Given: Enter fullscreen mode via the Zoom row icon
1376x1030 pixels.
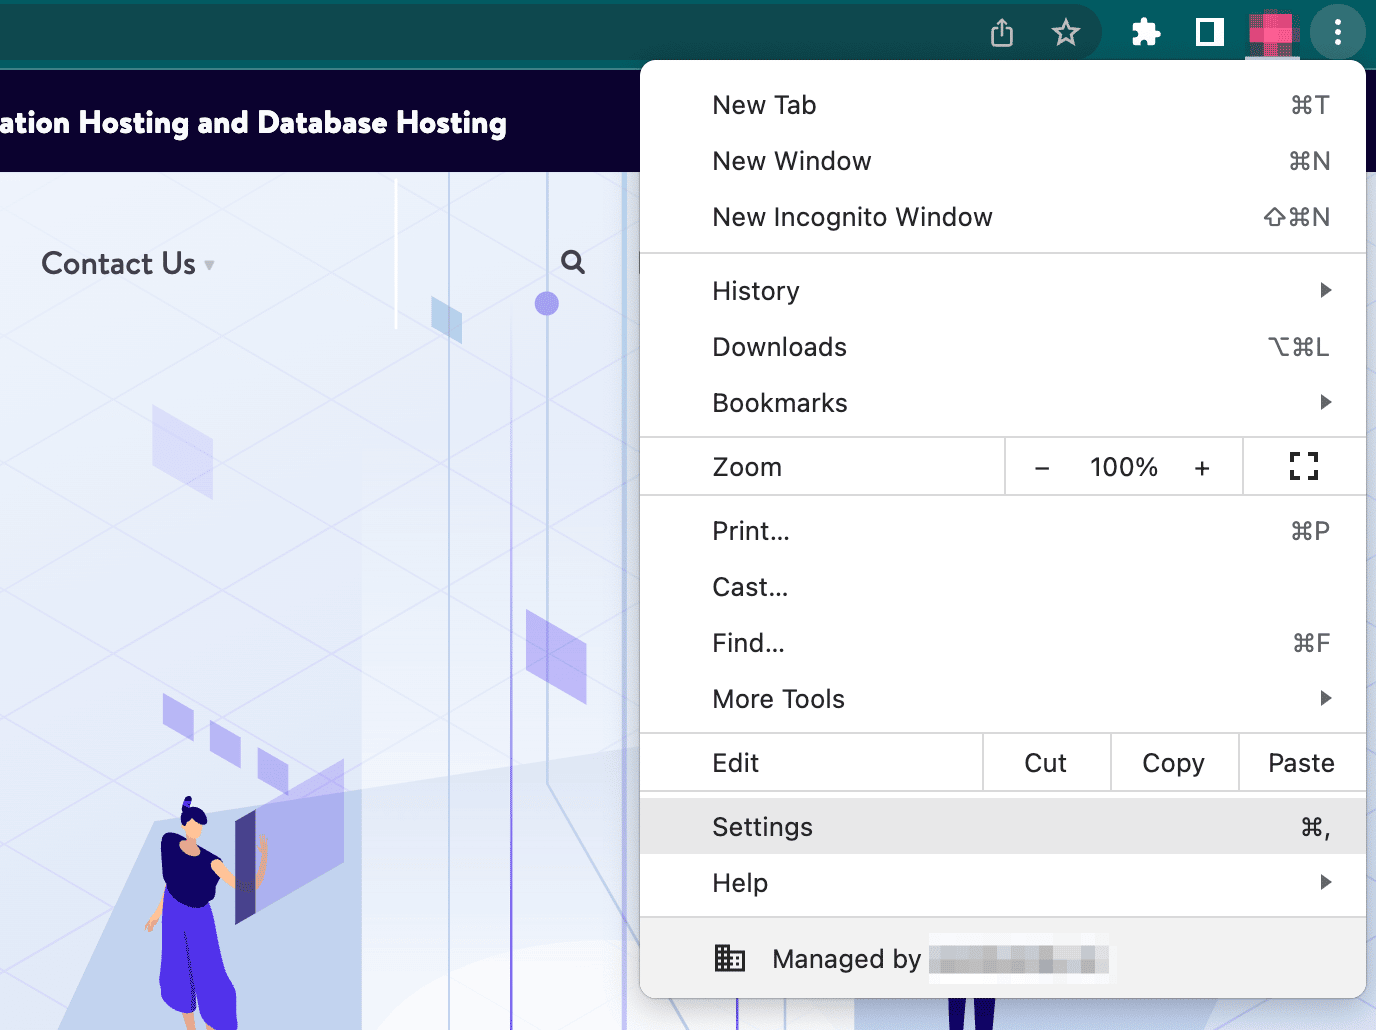Looking at the screenshot, I should coord(1303,466).
